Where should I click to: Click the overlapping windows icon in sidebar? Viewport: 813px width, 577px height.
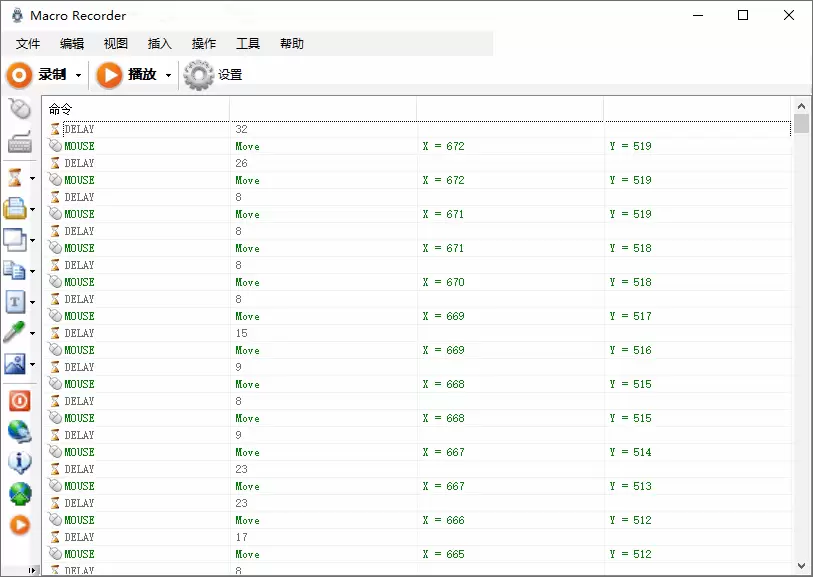point(15,240)
